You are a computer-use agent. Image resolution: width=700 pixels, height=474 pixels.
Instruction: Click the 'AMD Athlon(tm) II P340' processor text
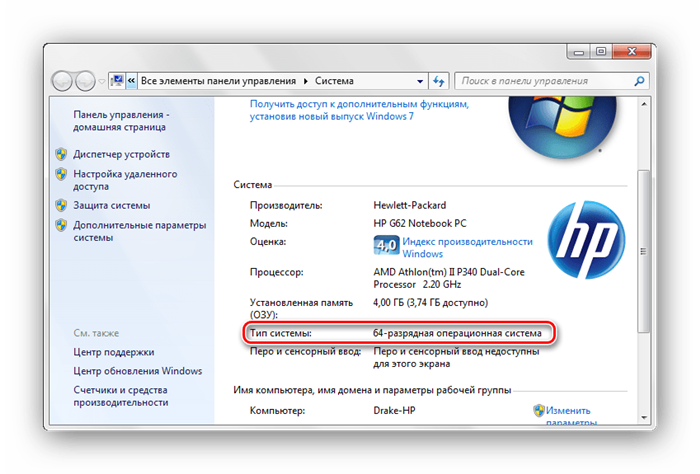[449, 279]
